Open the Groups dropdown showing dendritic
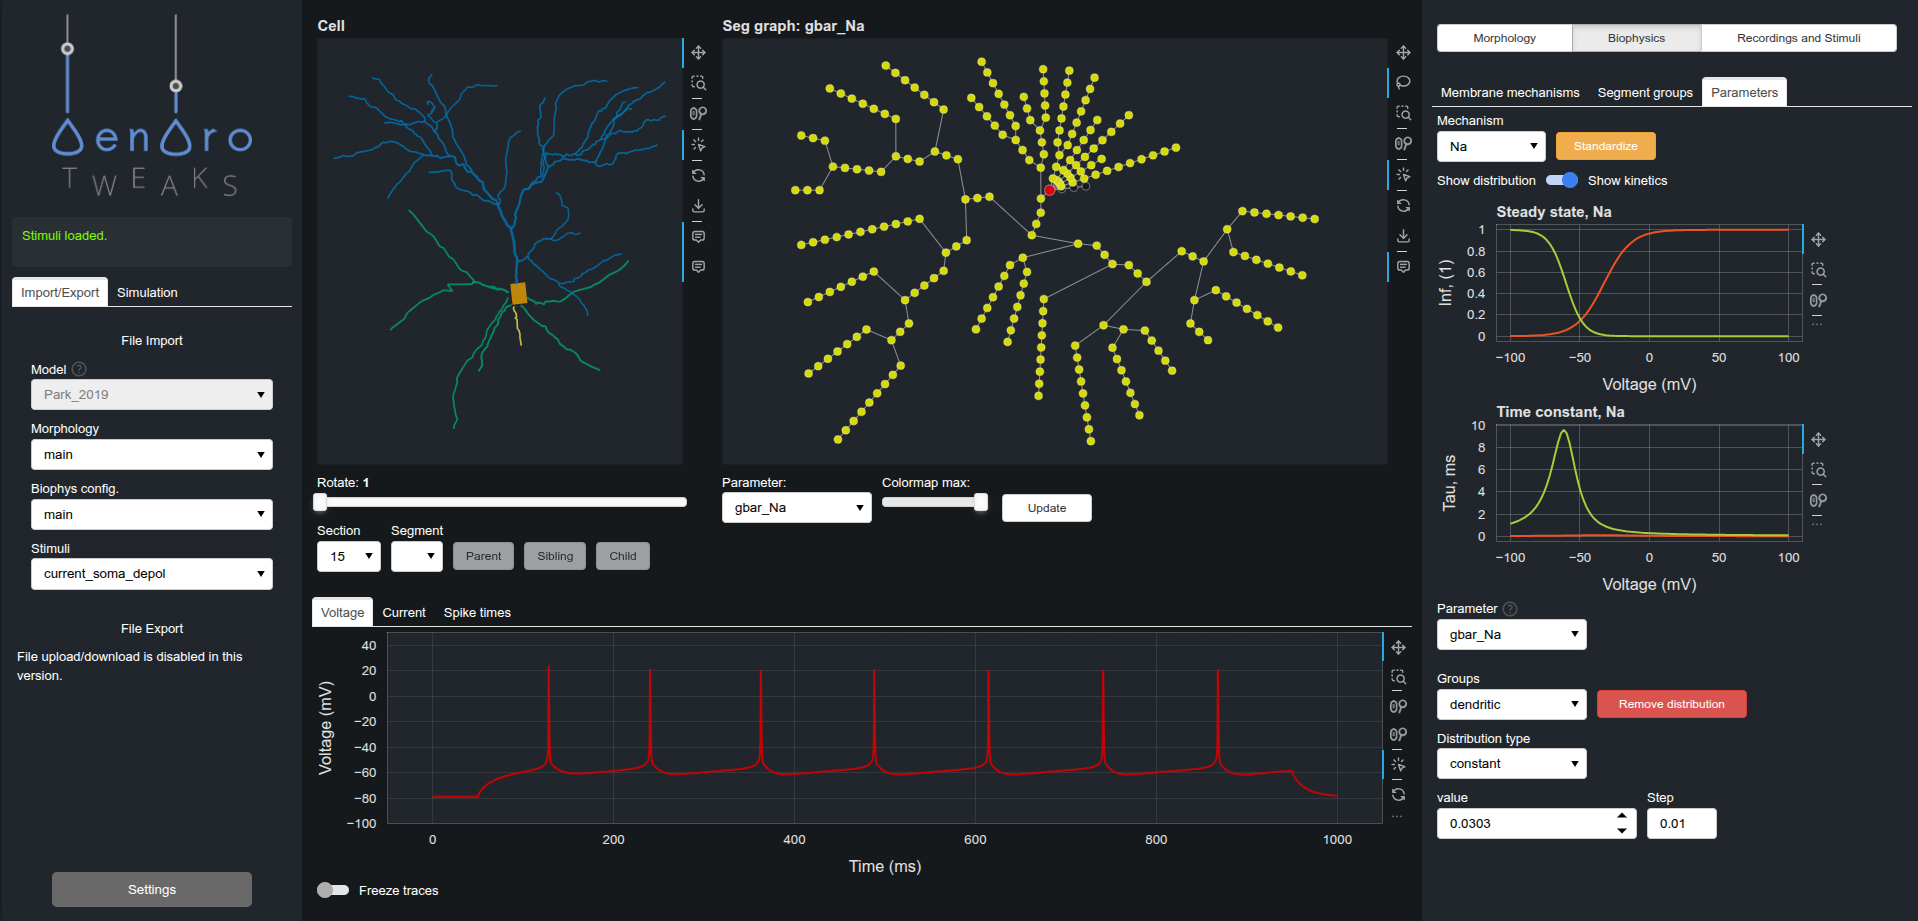This screenshot has width=1918, height=921. tap(1511, 705)
